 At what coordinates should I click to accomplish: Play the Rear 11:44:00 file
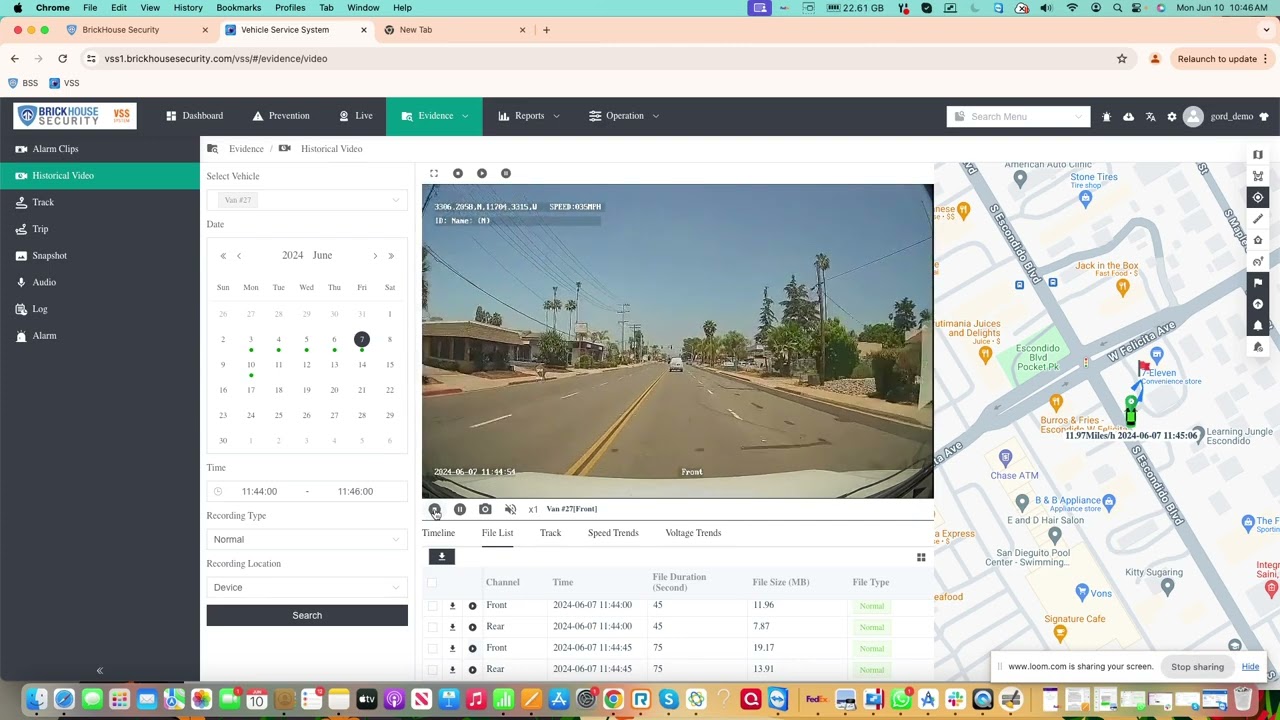472,627
